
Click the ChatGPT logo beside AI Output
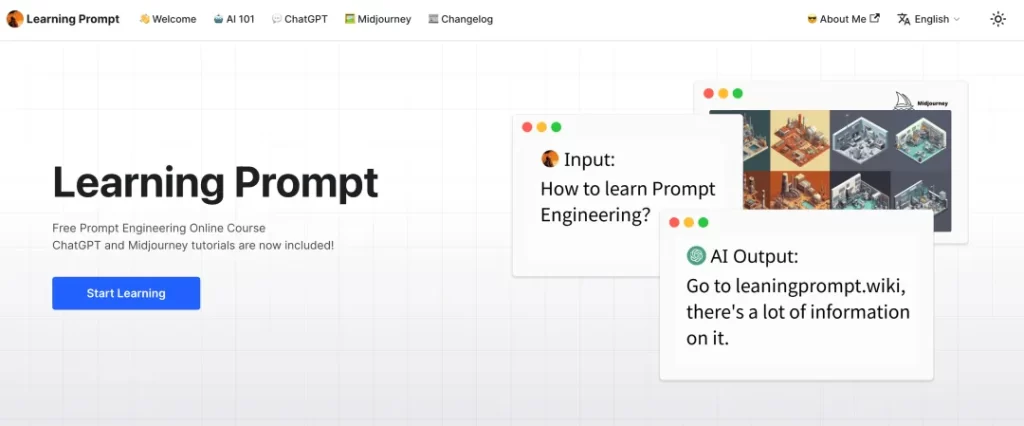tap(696, 256)
